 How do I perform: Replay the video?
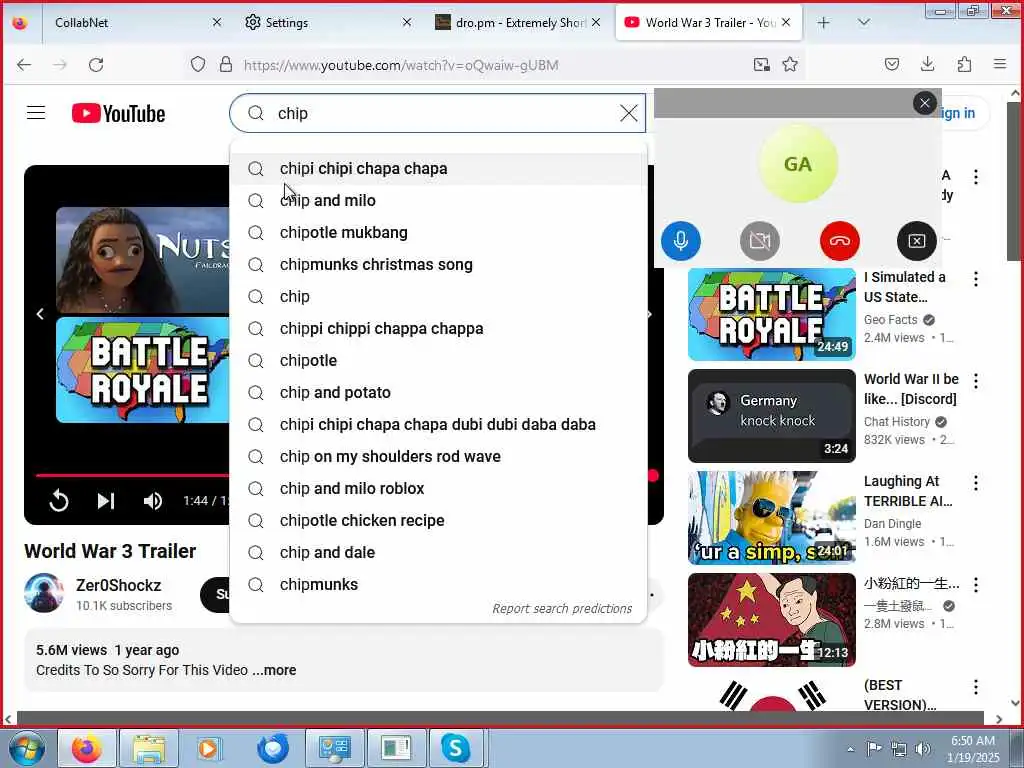[59, 501]
